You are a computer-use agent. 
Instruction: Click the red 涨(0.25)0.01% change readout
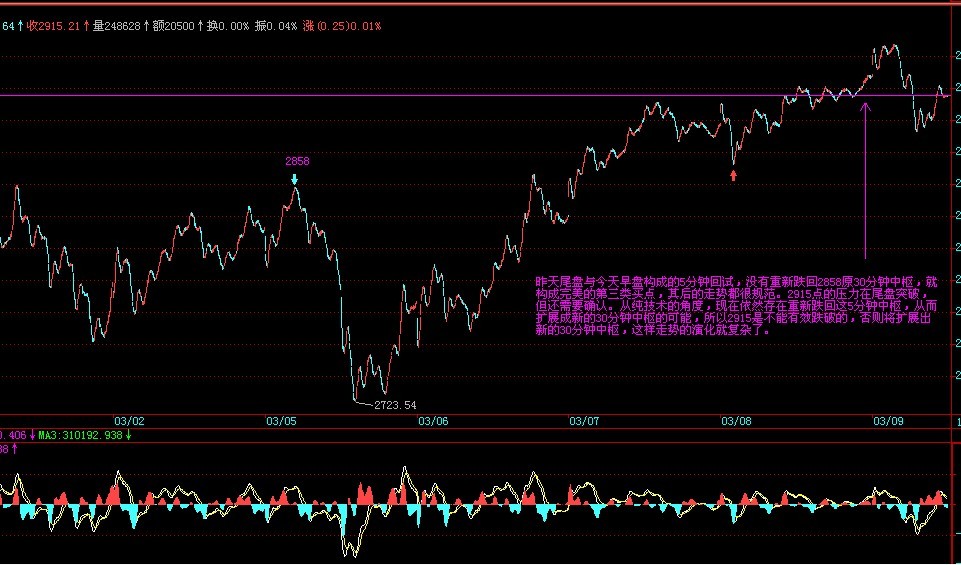click(x=342, y=26)
